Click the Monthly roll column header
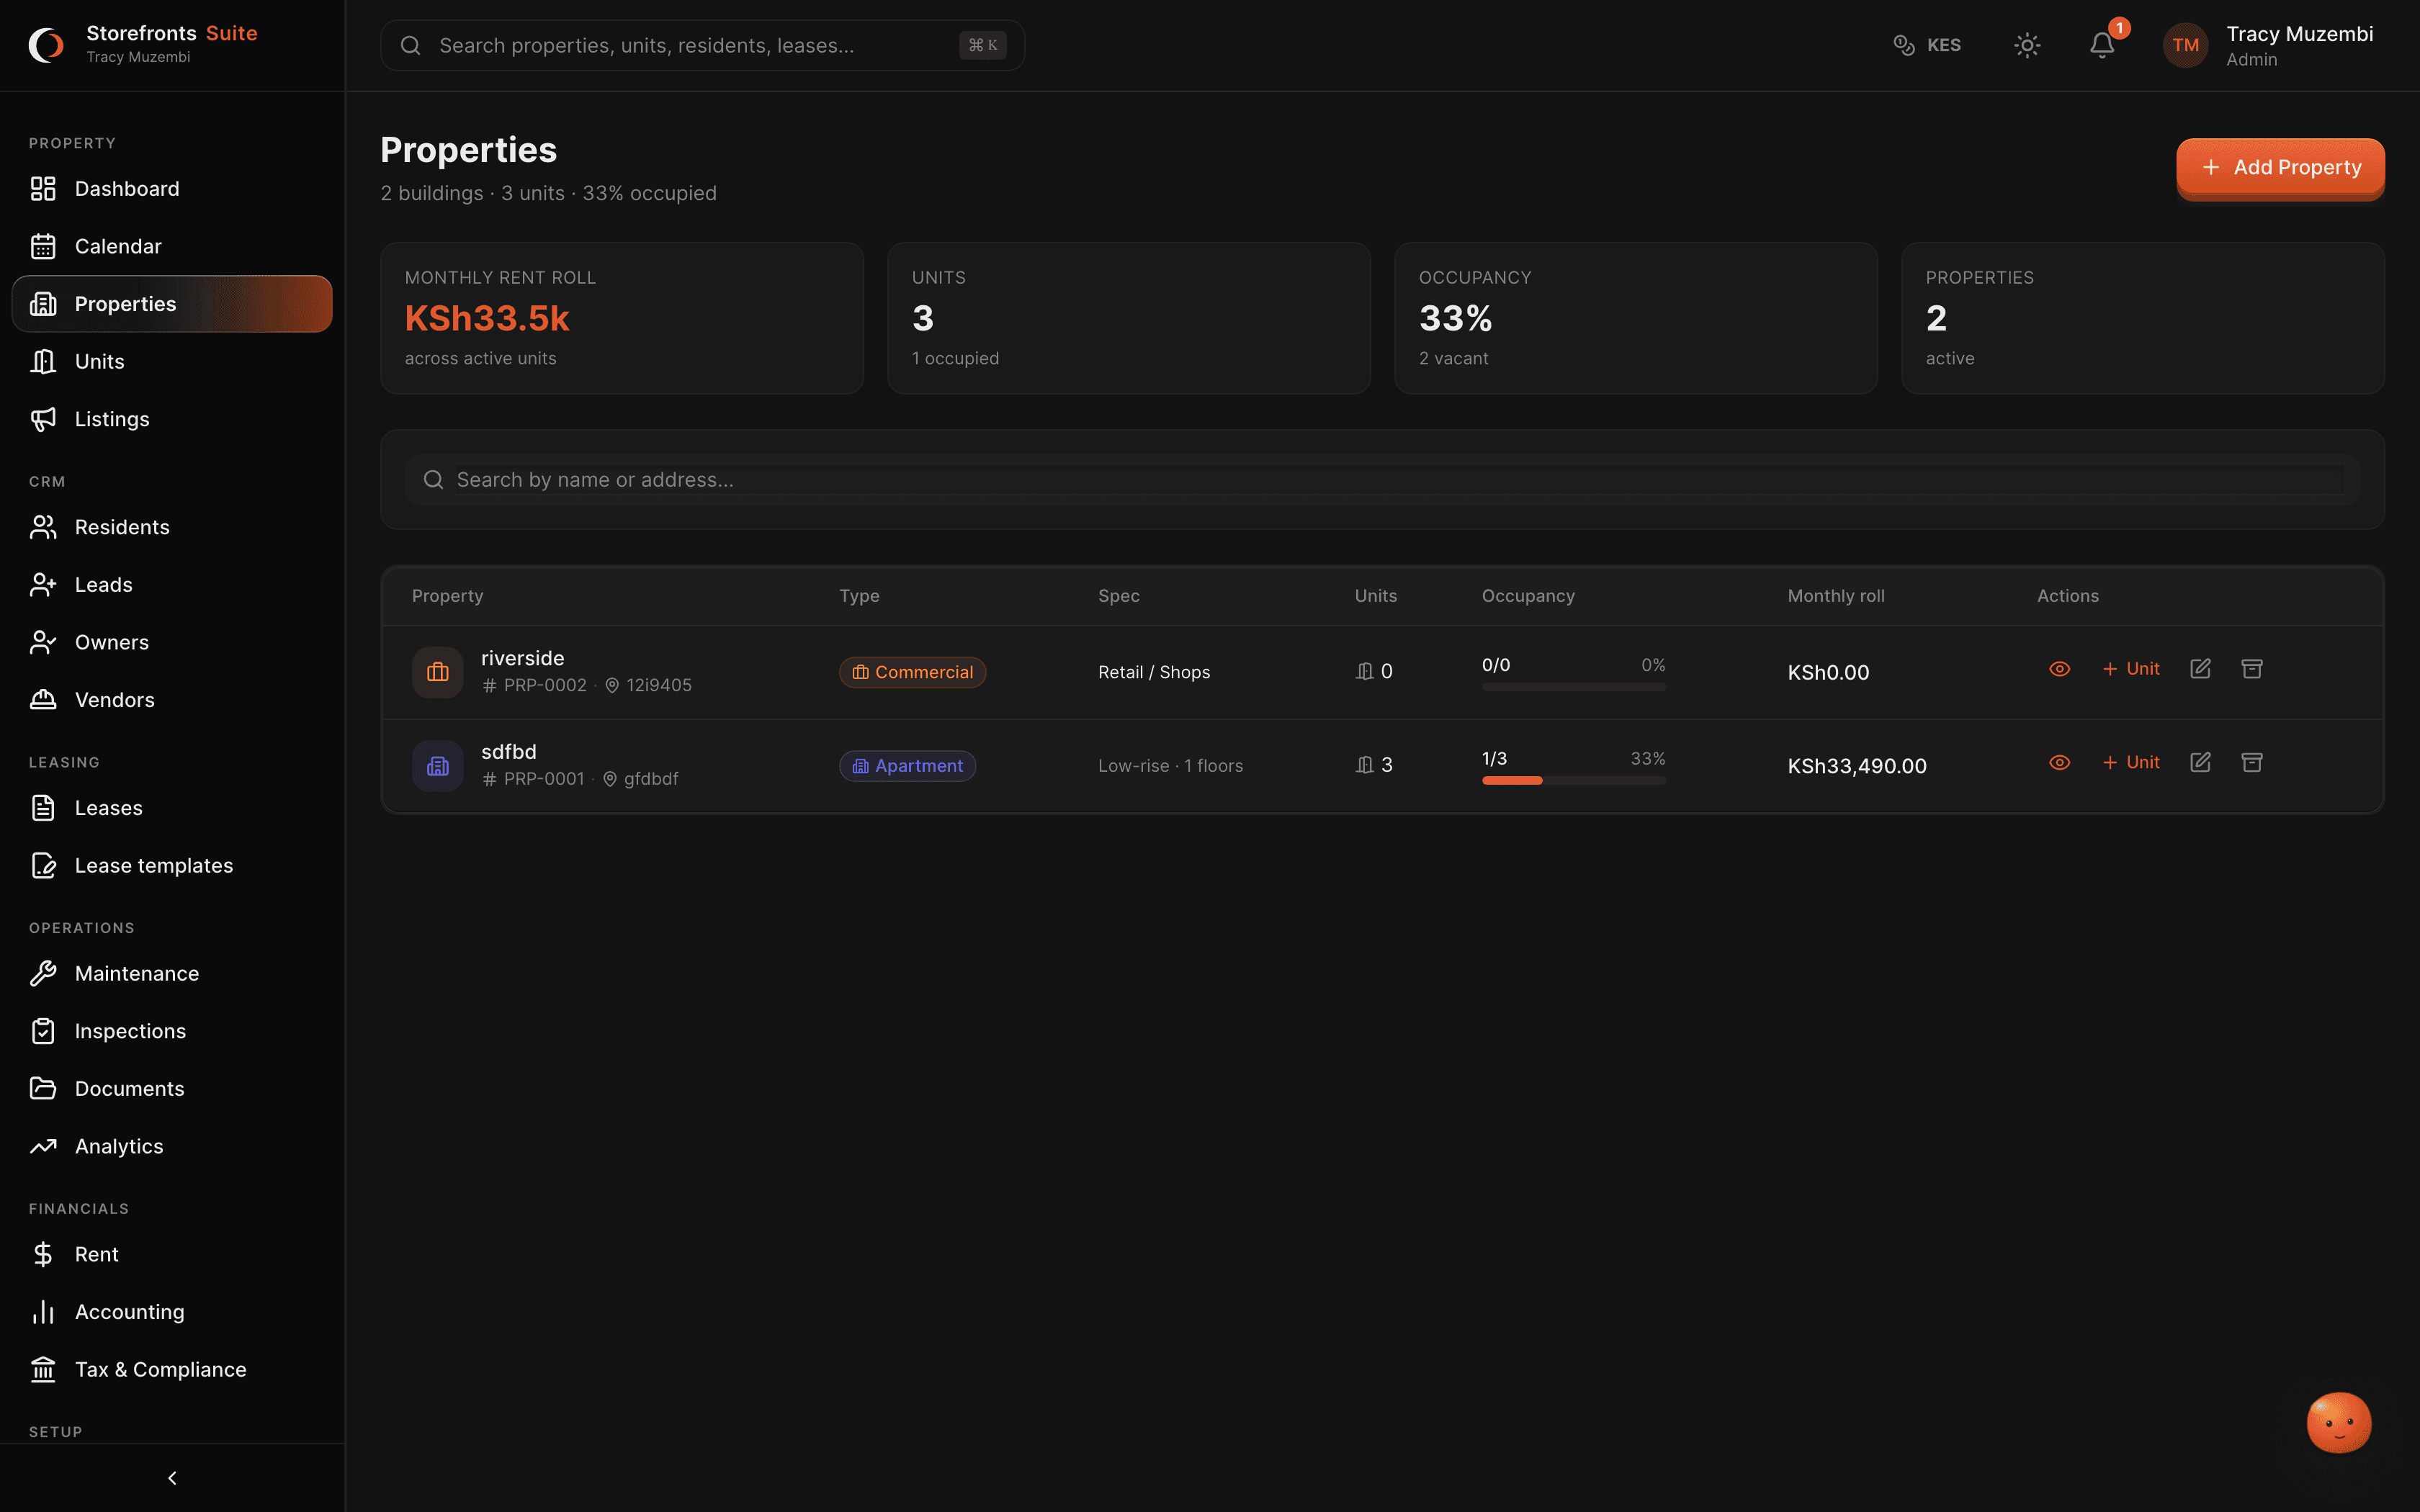The width and height of the screenshot is (2420, 1512). tap(1835, 596)
